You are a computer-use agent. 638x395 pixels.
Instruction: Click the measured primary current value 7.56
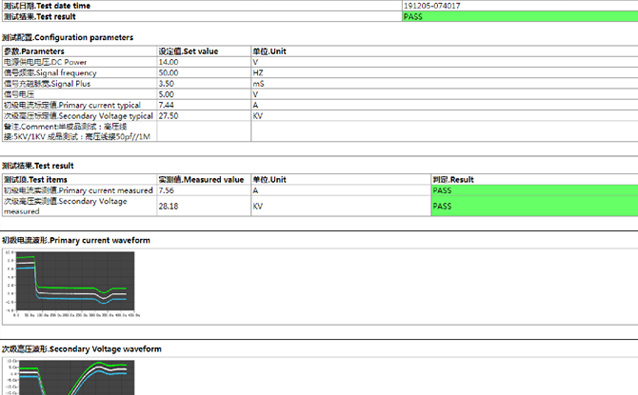point(166,190)
